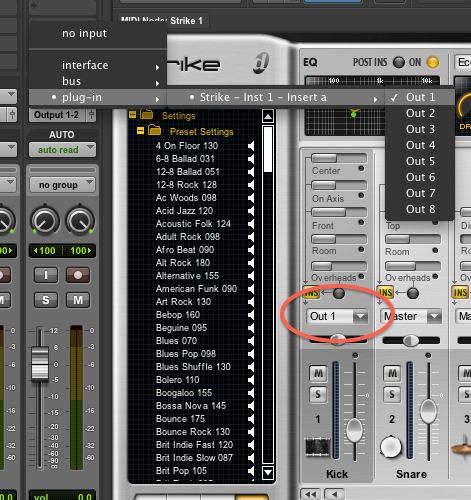
Task: Click scroll-up arrow of preset list
Action: click(268, 116)
